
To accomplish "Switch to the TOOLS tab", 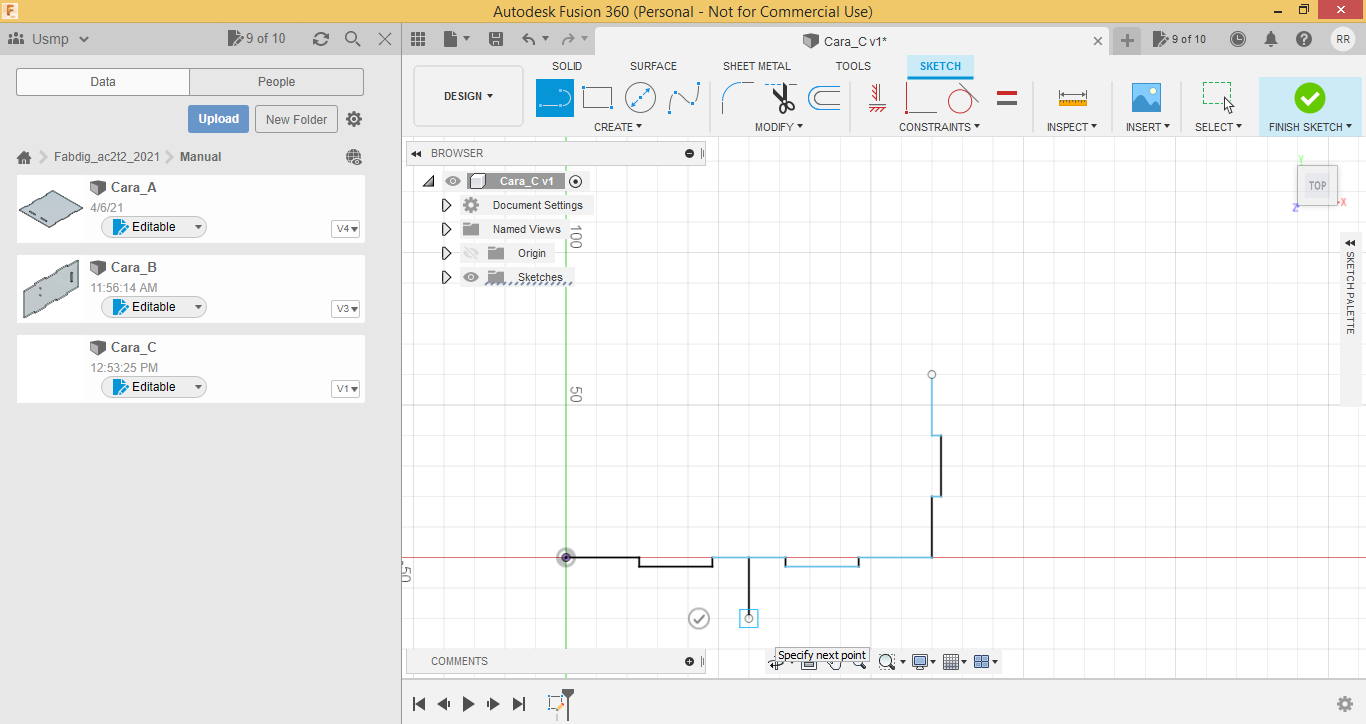I will [x=853, y=66].
